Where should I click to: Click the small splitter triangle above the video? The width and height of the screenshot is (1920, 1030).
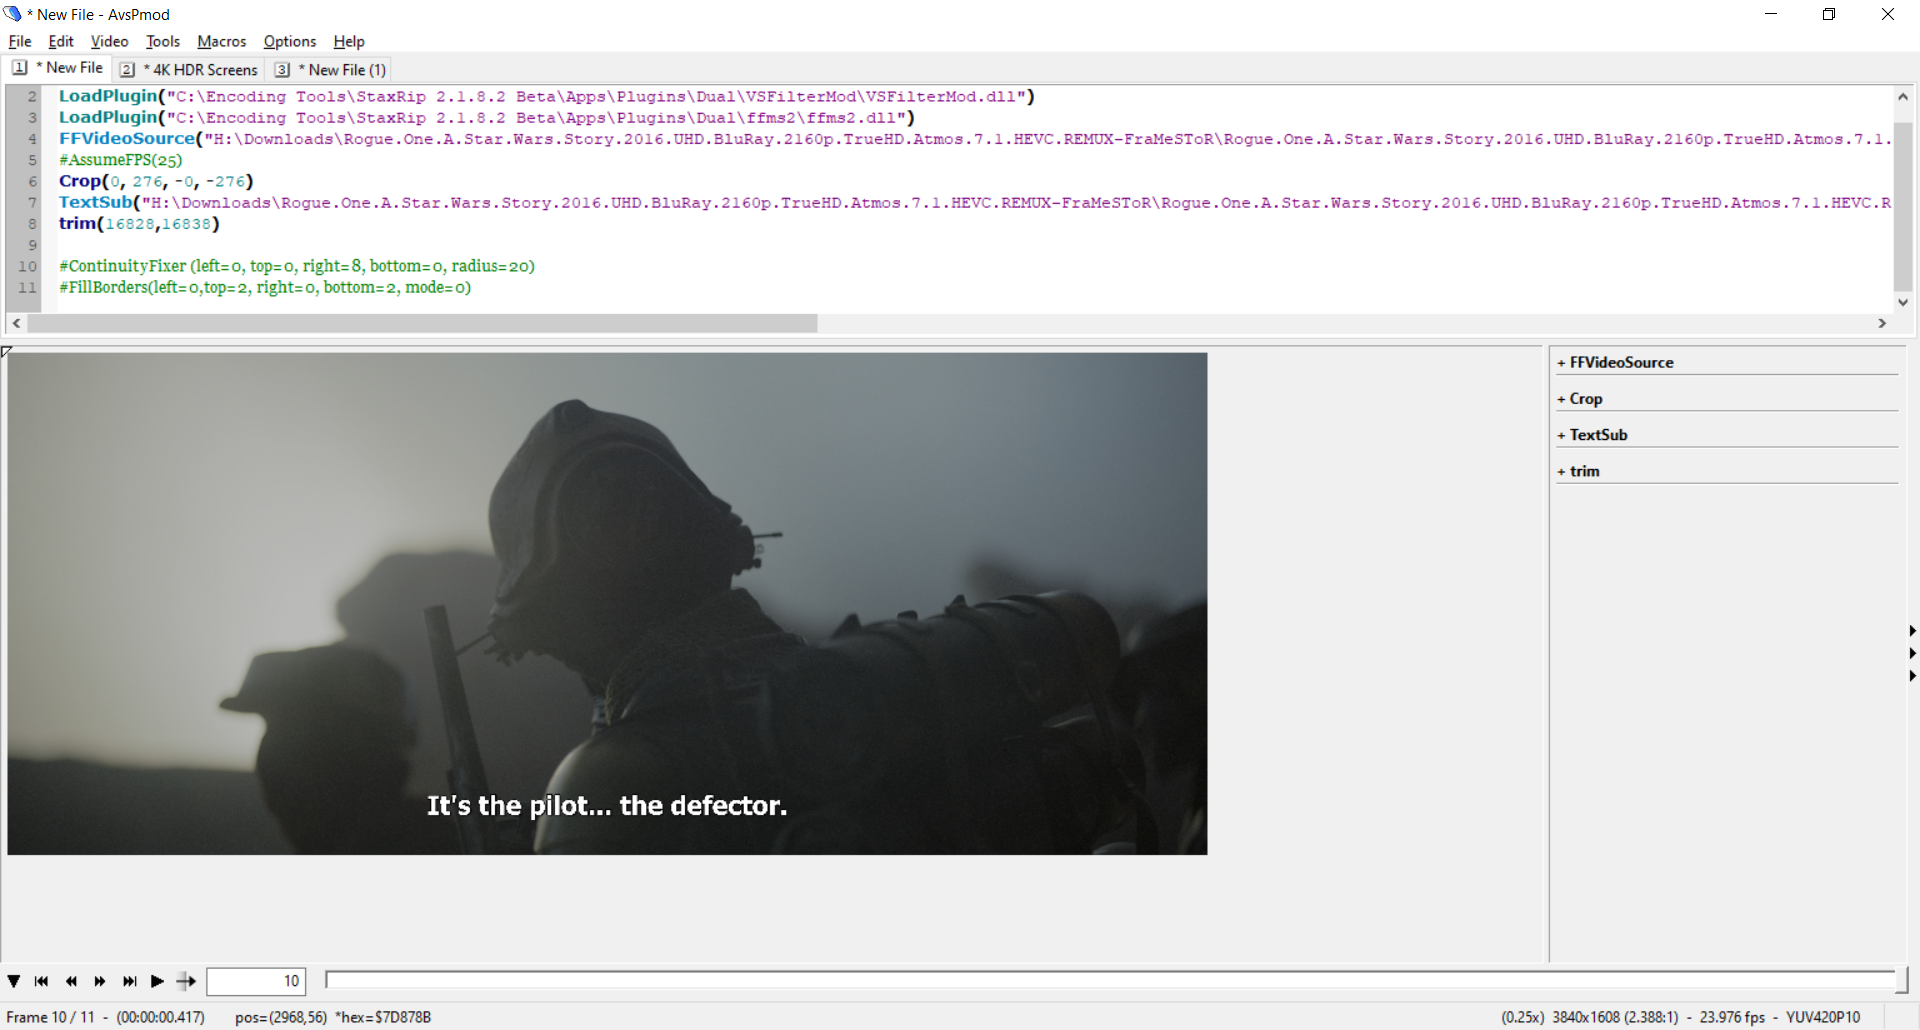7,351
